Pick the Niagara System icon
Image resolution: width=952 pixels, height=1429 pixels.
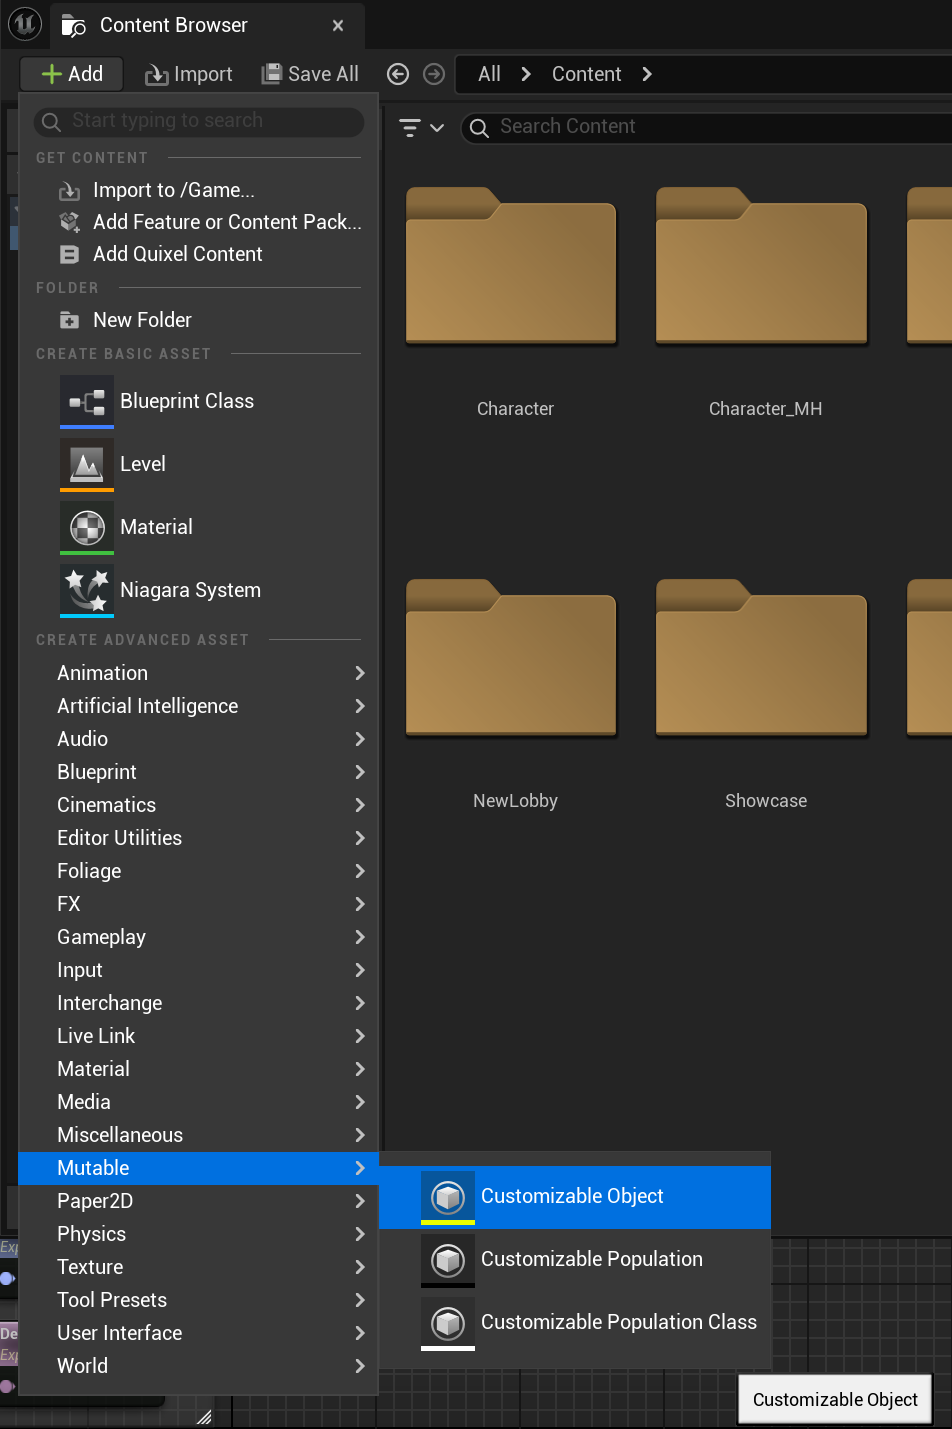[87, 590]
